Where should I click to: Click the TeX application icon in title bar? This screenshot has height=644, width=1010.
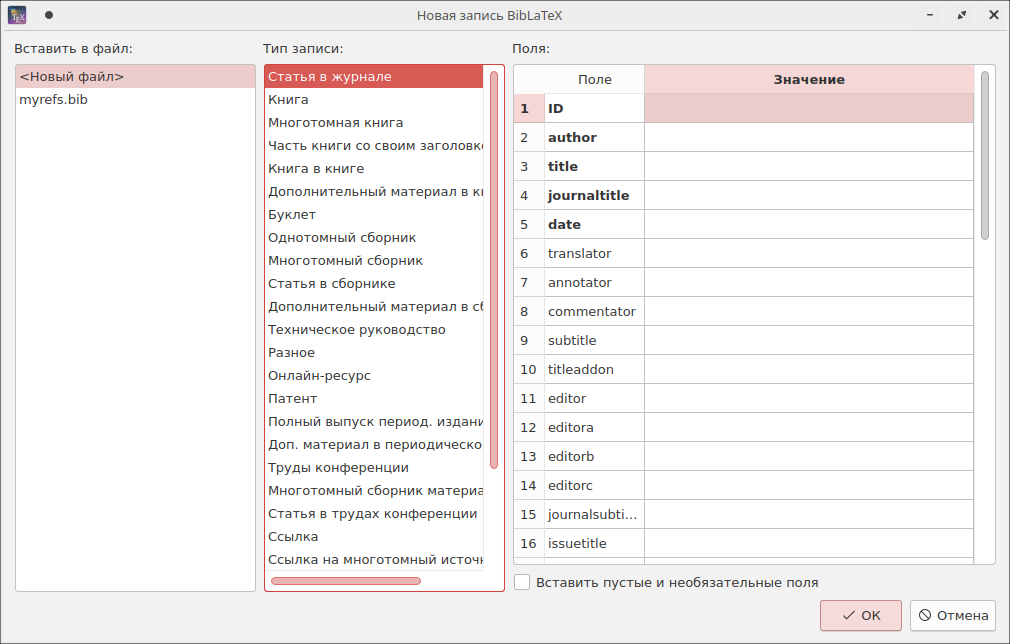17,15
